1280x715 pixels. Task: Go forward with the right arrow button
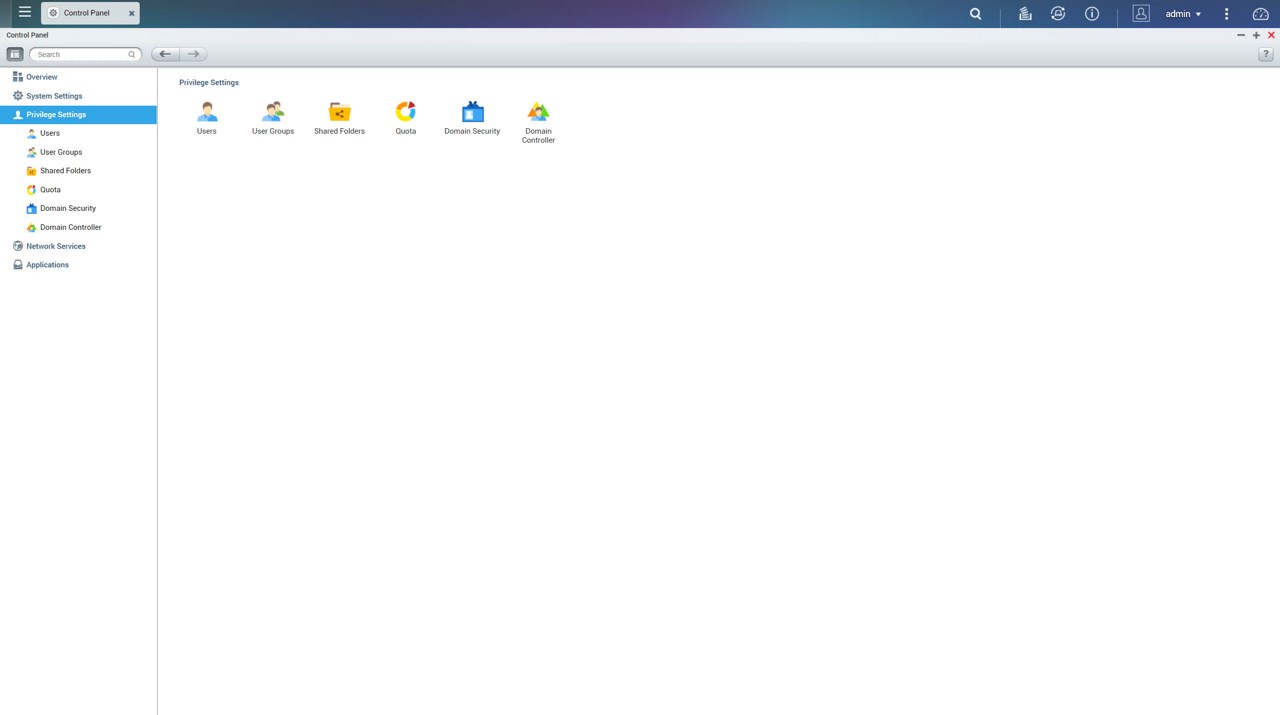[194, 54]
